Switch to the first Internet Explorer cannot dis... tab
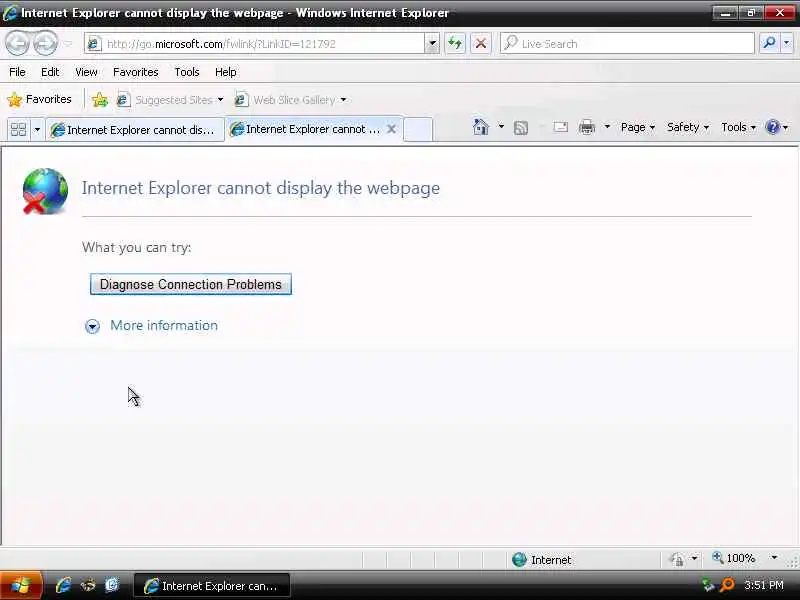This screenshot has width=800, height=600. [135, 130]
